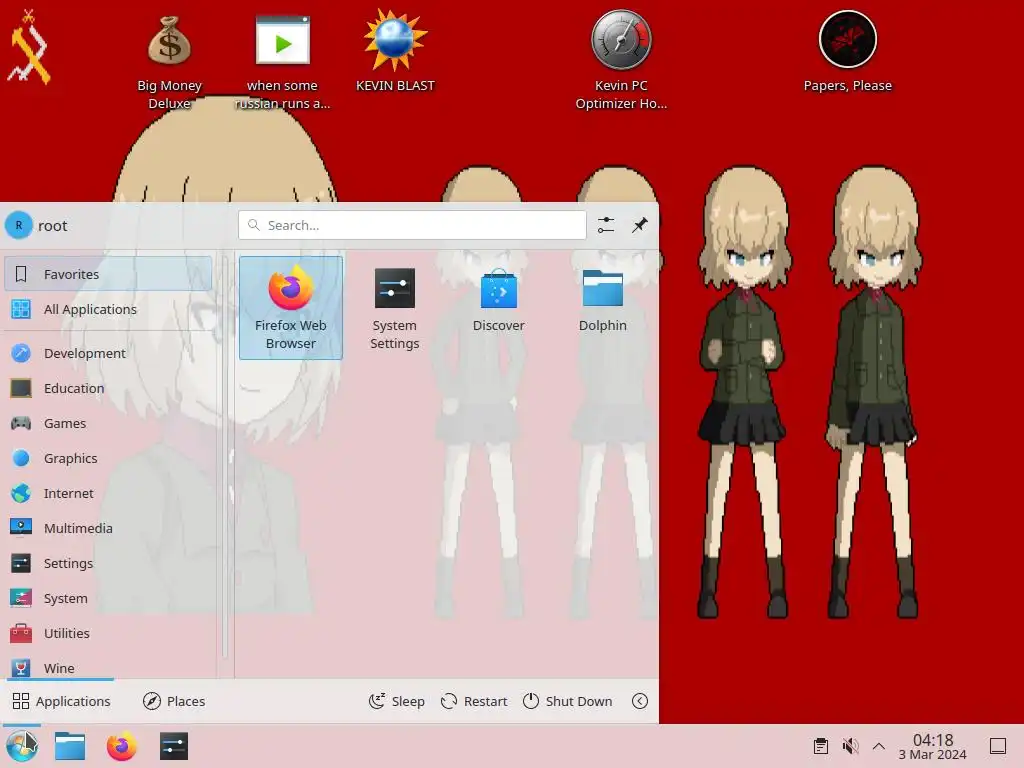Open Discover from Favorites grid
Image resolution: width=1024 pixels, height=768 pixels.
click(x=498, y=299)
